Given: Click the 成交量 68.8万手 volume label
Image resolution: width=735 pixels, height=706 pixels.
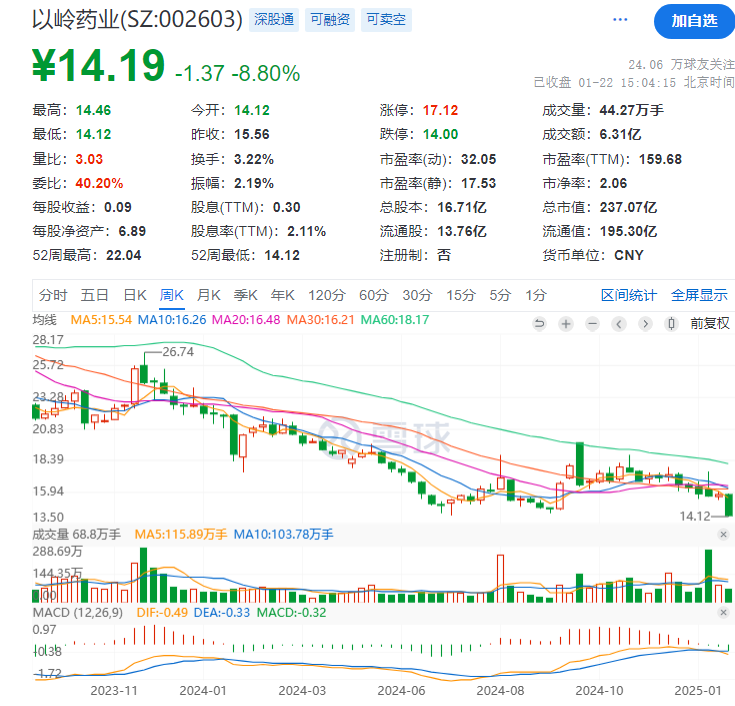Looking at the screenshot, I should point(76,534).
